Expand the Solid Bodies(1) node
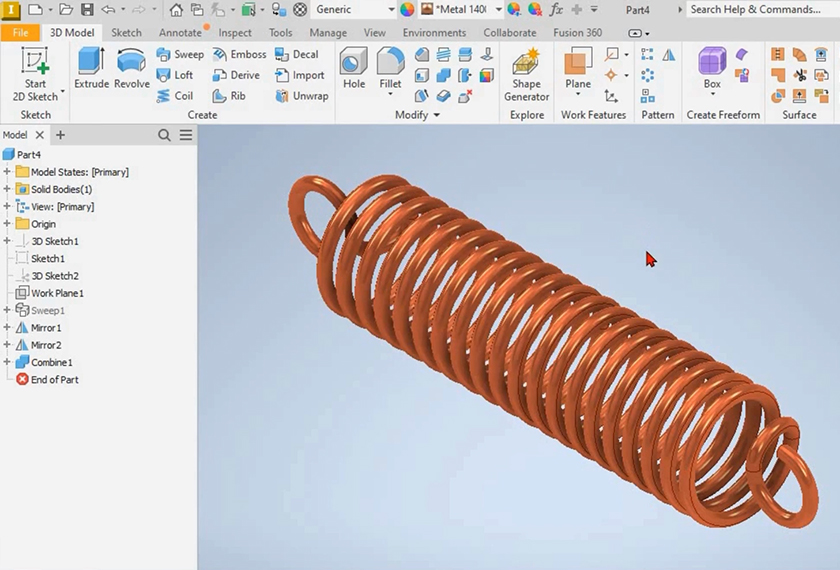Image resolution: width=840 pixels, height=570 pixels. (x=7, y=189)
